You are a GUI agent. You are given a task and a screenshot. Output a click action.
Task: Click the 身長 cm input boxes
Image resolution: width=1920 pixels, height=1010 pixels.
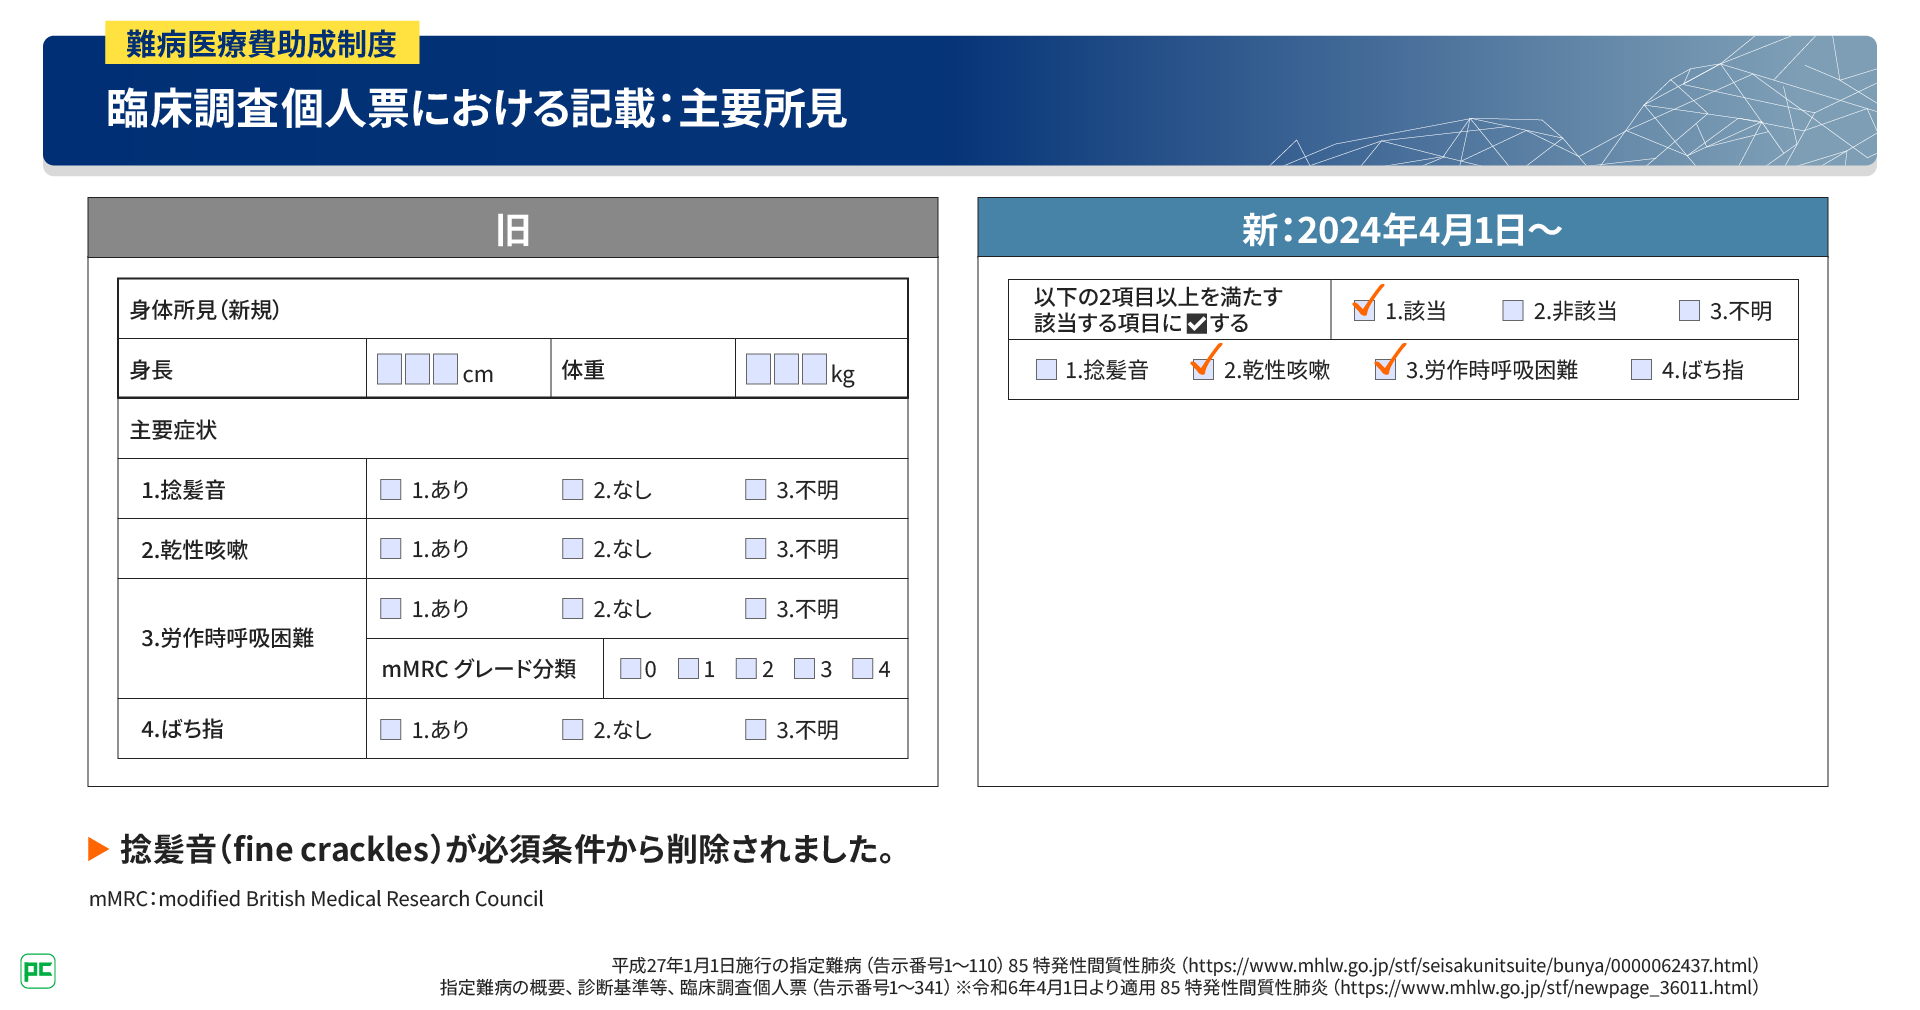[417, 369]
